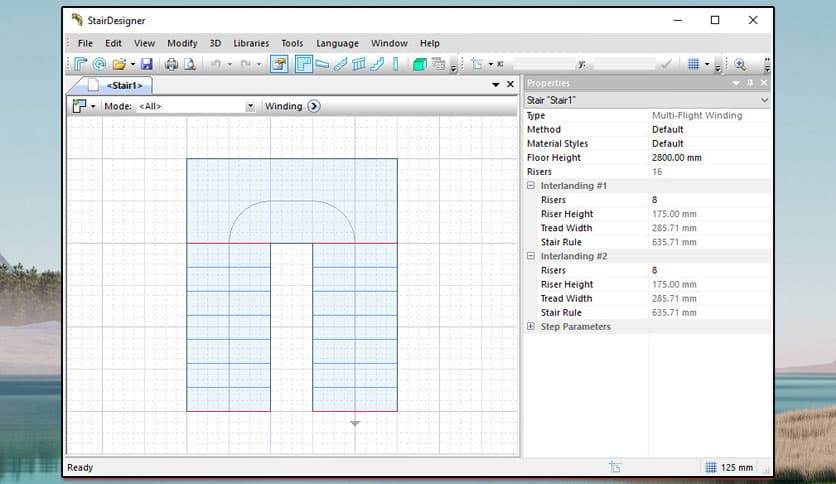The width and height of the screenshot is (836, 484).
Task: Open the 3D menu
Action: 215,43
